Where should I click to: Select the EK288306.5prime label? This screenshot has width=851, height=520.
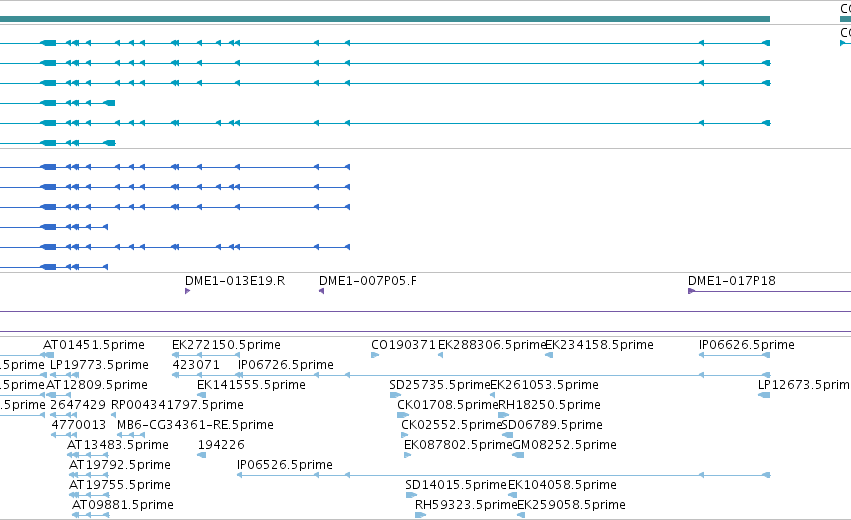pos(492,345)
